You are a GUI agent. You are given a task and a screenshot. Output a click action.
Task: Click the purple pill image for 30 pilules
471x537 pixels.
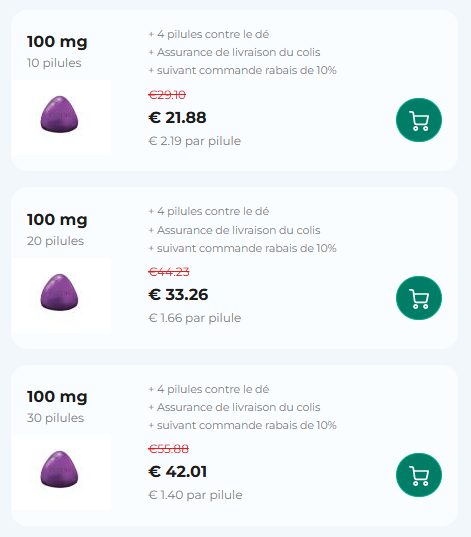pos(59,469)
